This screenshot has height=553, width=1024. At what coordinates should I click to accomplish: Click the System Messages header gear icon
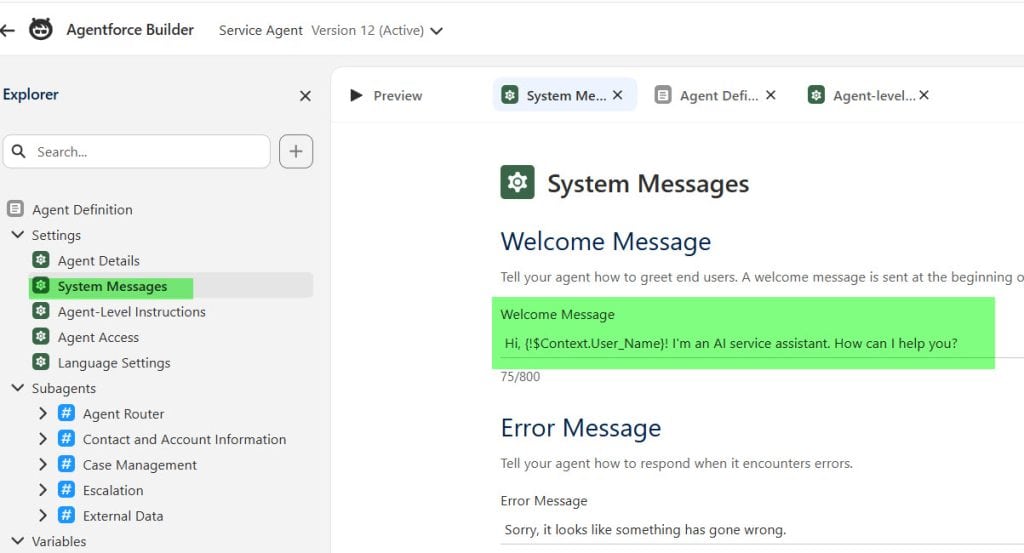(x=517, y=182)
